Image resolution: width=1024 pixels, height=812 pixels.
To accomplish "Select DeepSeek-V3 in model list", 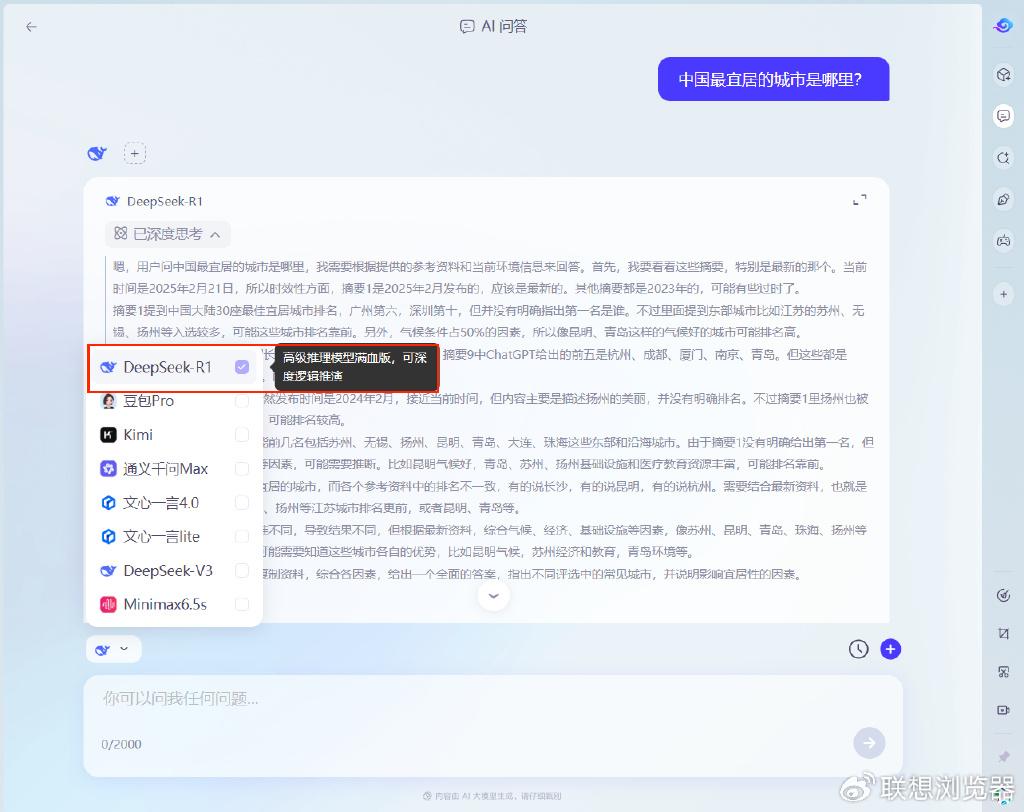I will click(174, 570).
